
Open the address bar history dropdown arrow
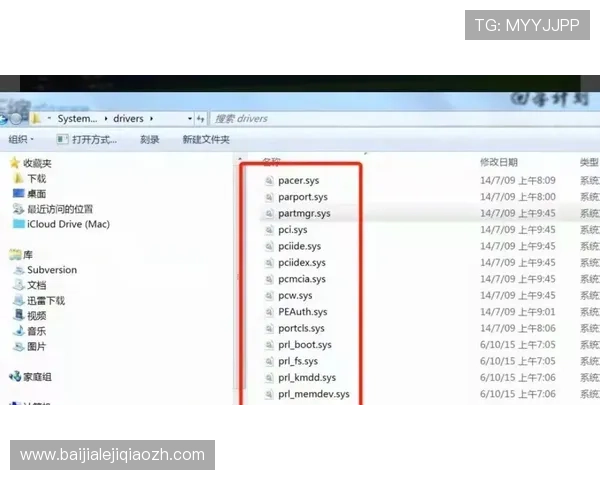coord(190,119)
